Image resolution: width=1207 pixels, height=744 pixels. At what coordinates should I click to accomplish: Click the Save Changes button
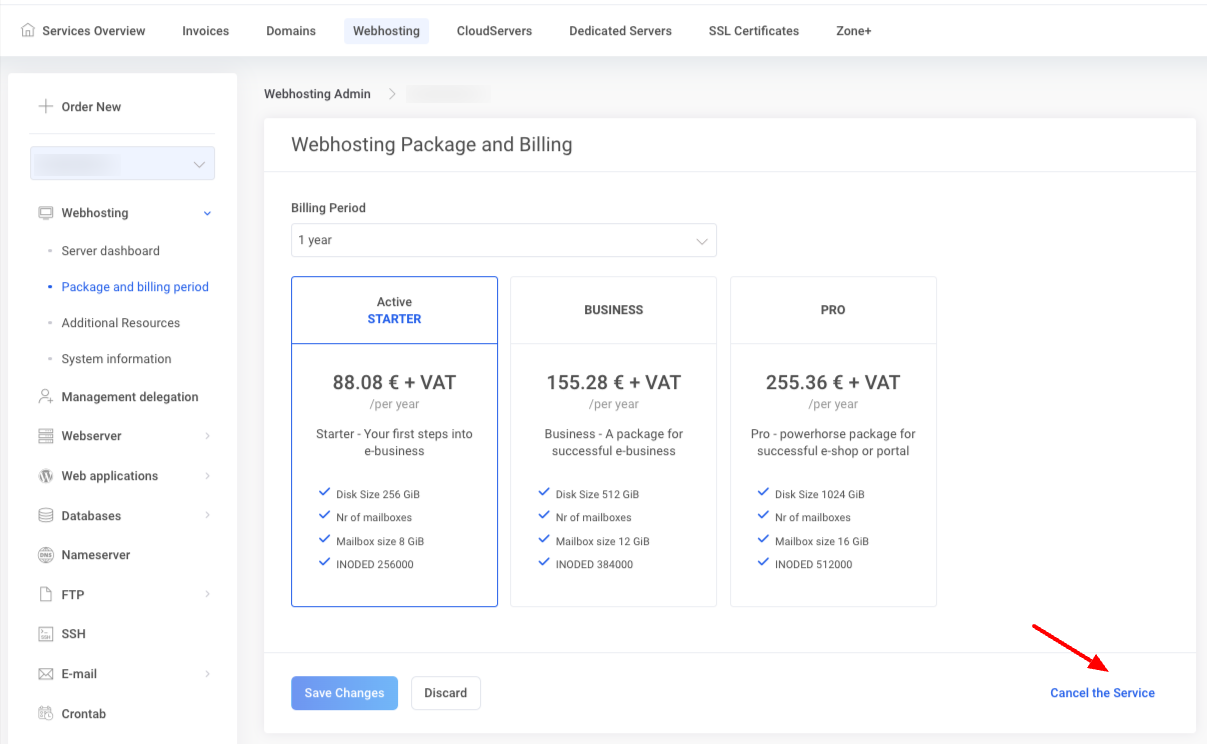pos(344,693)
